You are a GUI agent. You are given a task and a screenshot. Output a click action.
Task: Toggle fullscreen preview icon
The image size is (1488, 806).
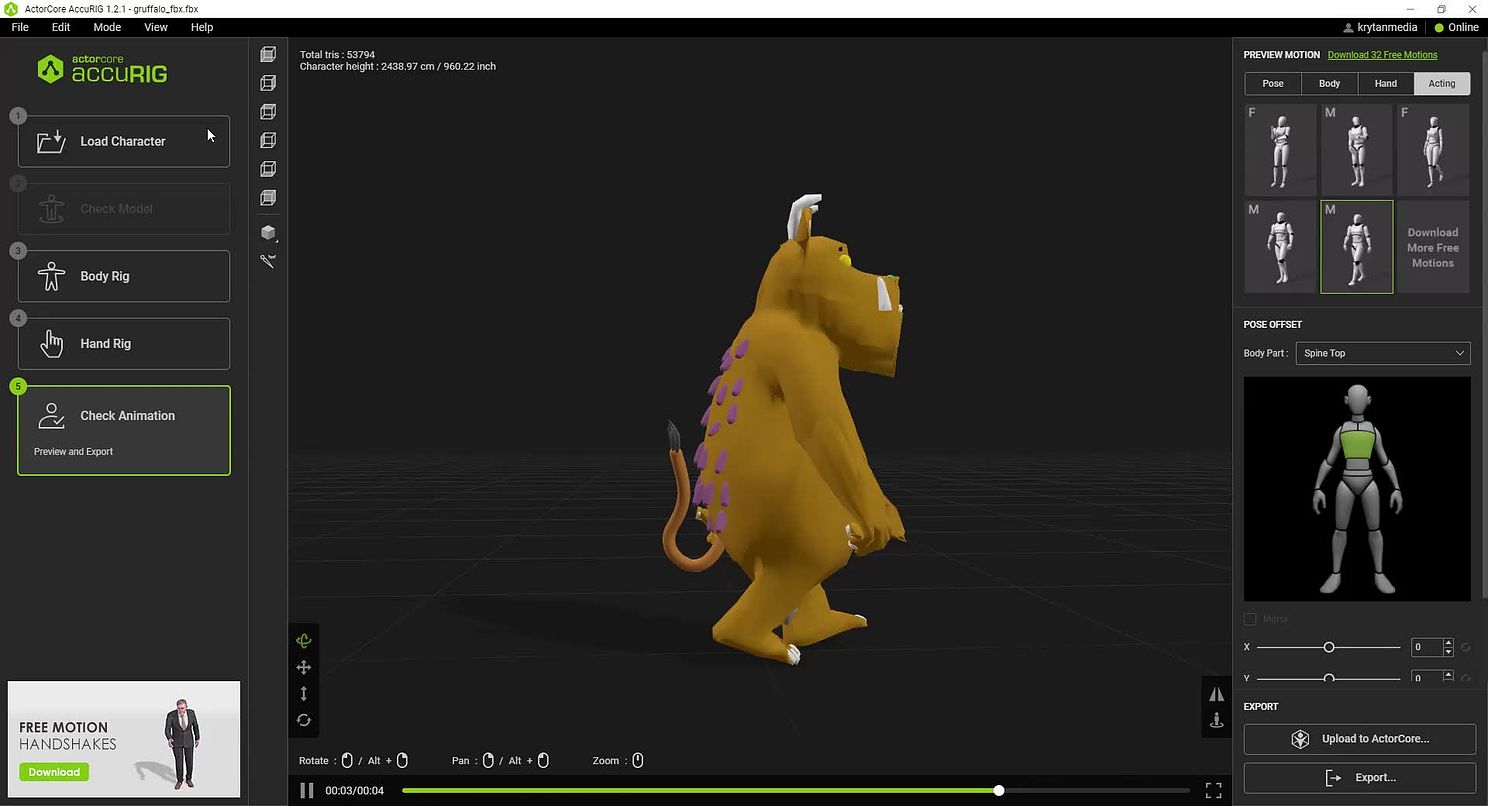click(1214, 791)
